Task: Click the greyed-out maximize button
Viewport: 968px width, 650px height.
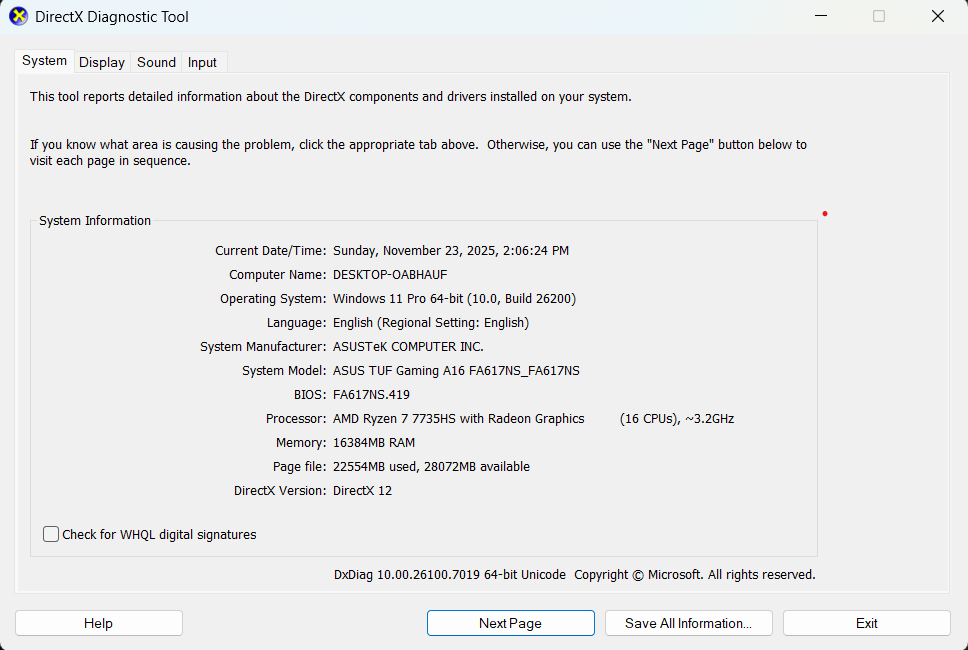Action: 879,16
